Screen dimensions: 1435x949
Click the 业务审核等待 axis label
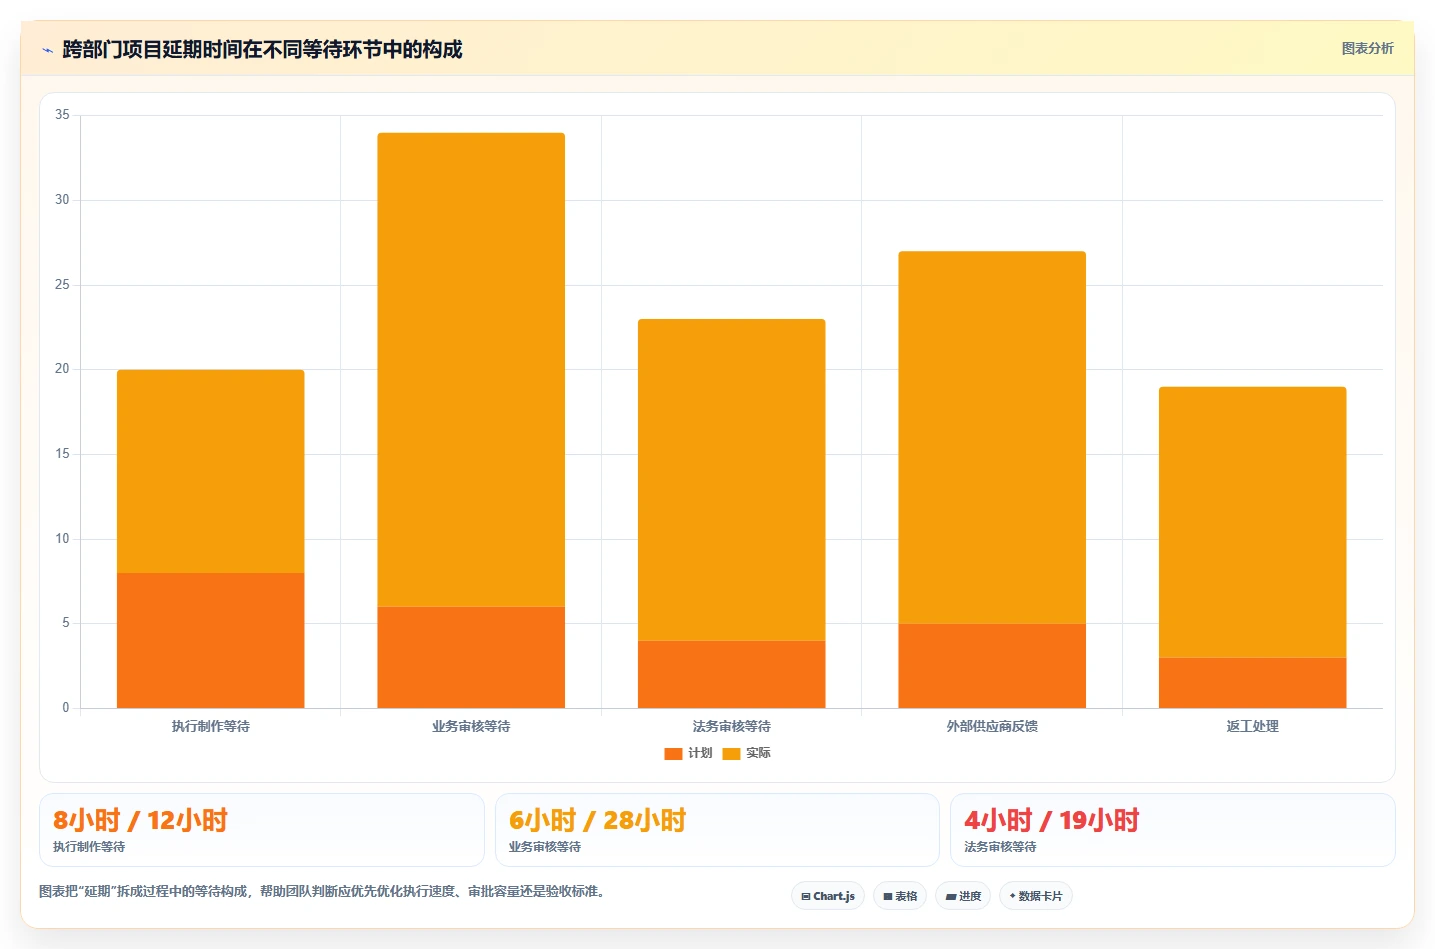pyautogui.click(x=471, y=726)
